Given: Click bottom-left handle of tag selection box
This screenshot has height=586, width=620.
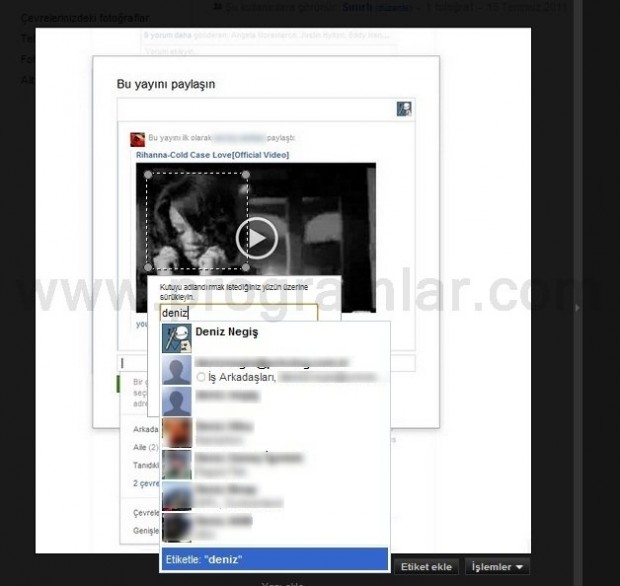Looking at the screenshot, I should (148, 267).
